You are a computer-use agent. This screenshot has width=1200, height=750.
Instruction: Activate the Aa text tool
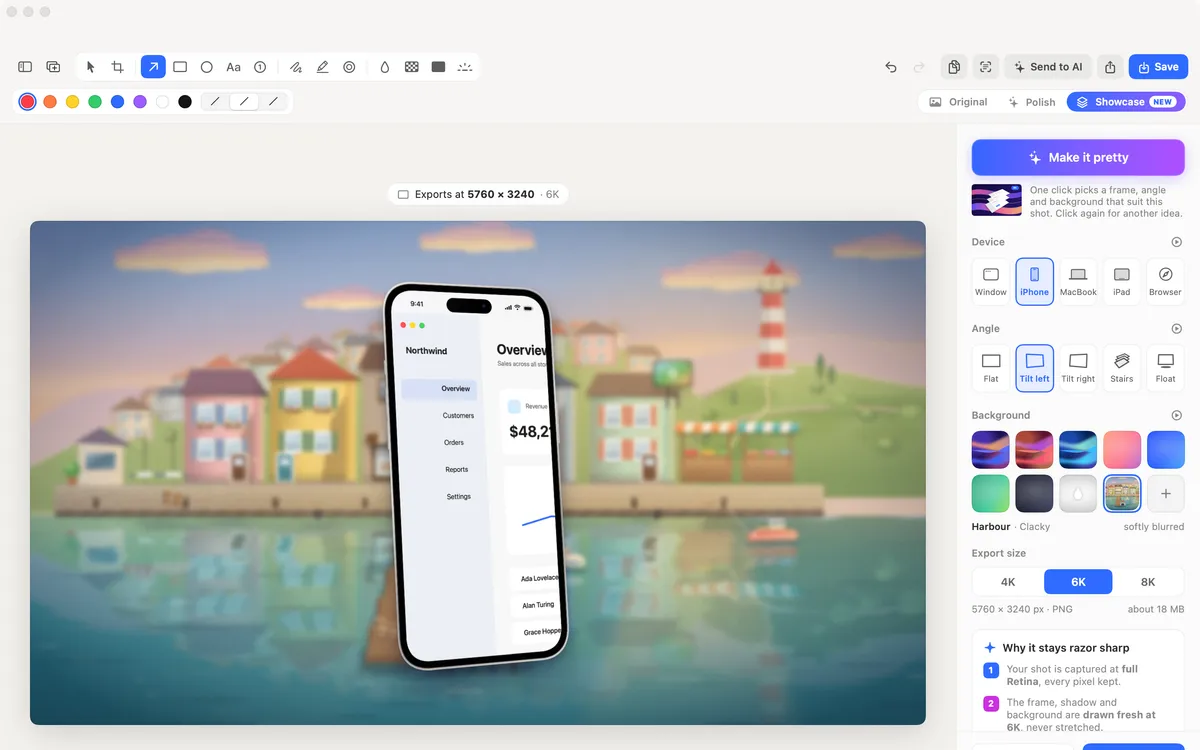tap(233, 67)
